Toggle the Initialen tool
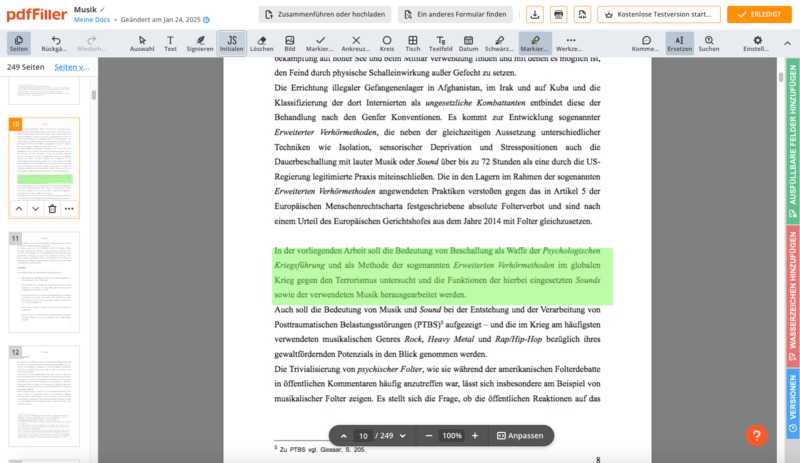Image resolution: width=800 pixels, height=463 pixels. tap(231, 43)
